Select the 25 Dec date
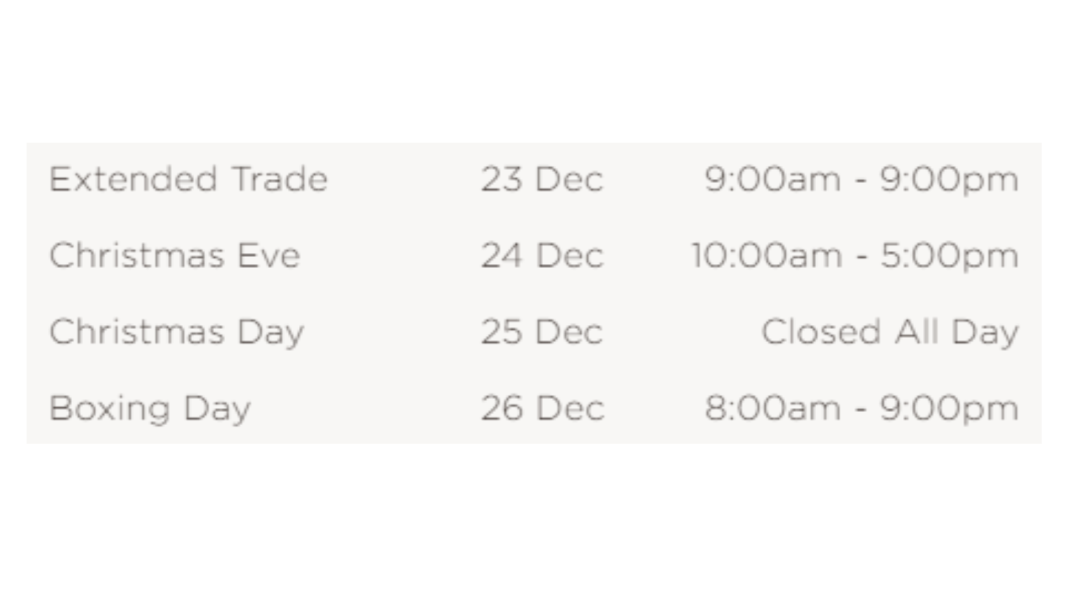Screen dimensions: 1080x593 point(542,332)
